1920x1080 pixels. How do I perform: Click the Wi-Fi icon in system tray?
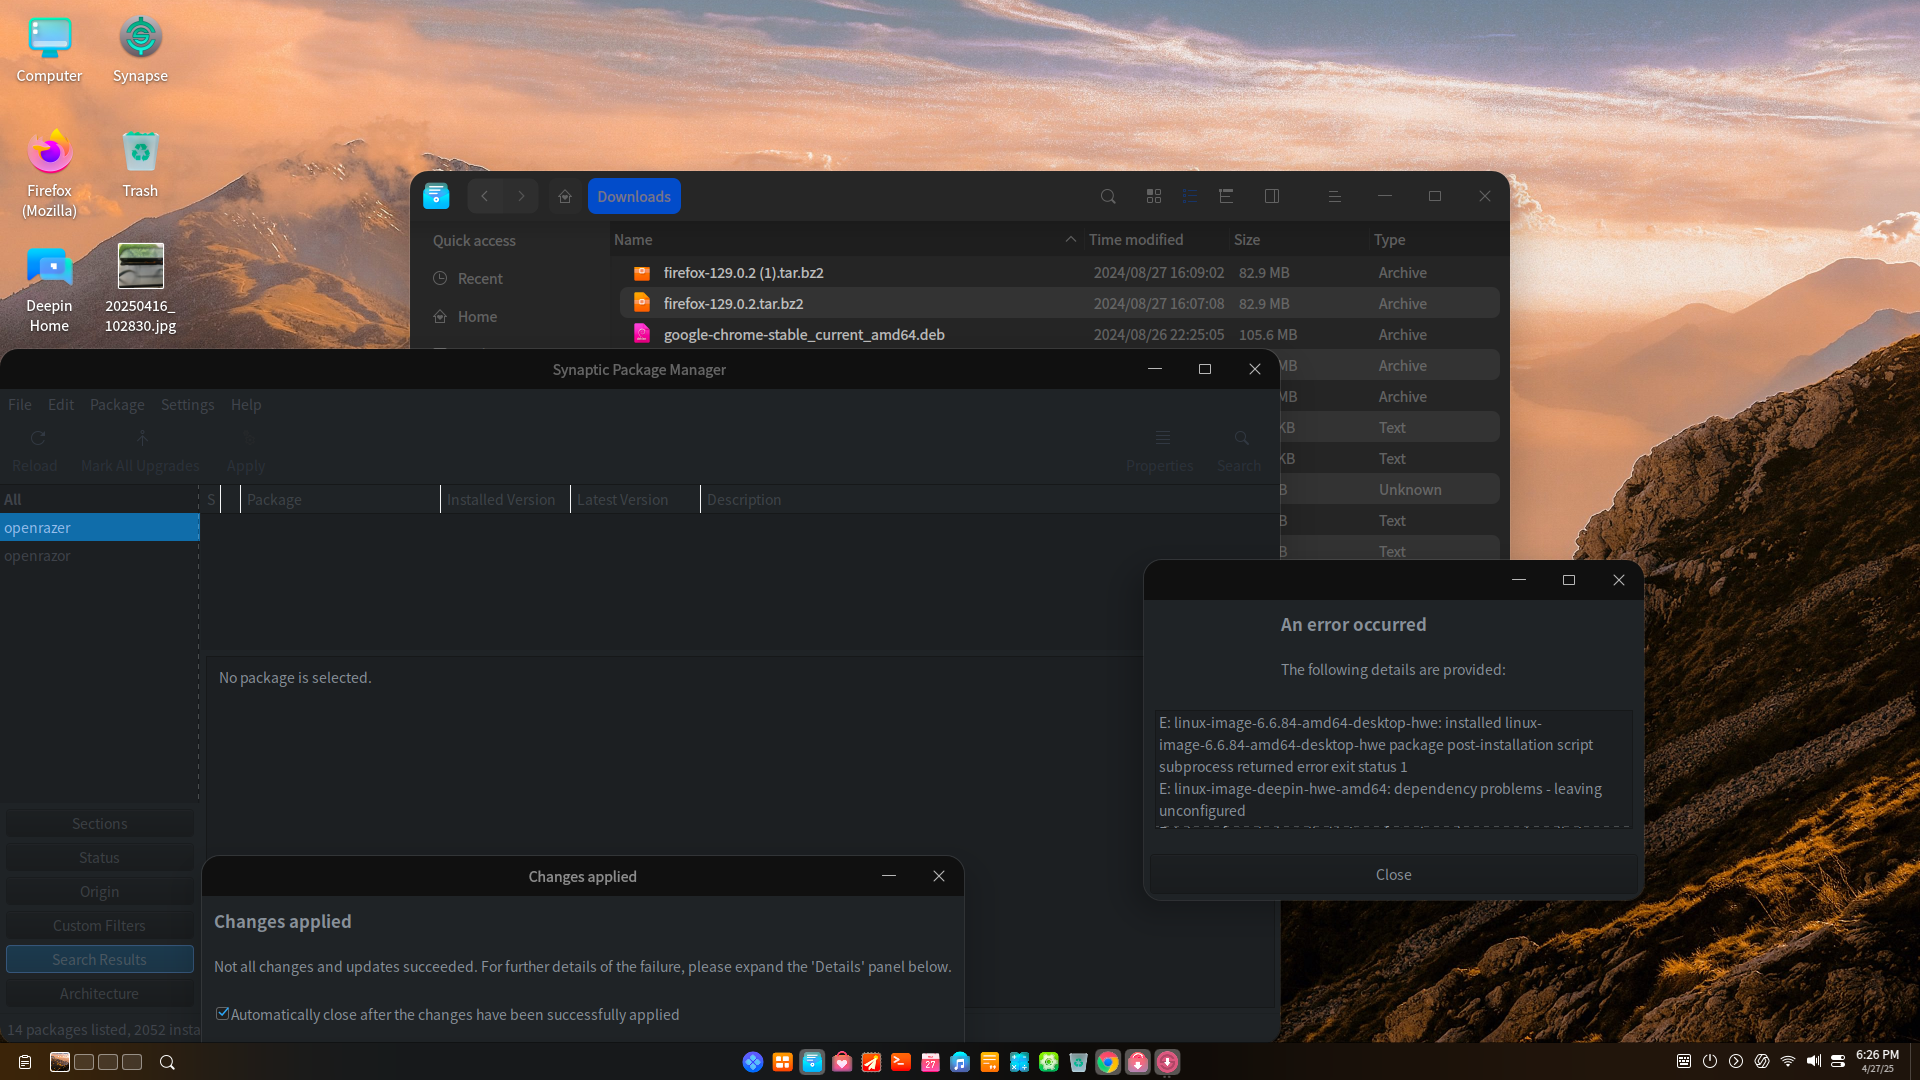tap(1788, 1061)
